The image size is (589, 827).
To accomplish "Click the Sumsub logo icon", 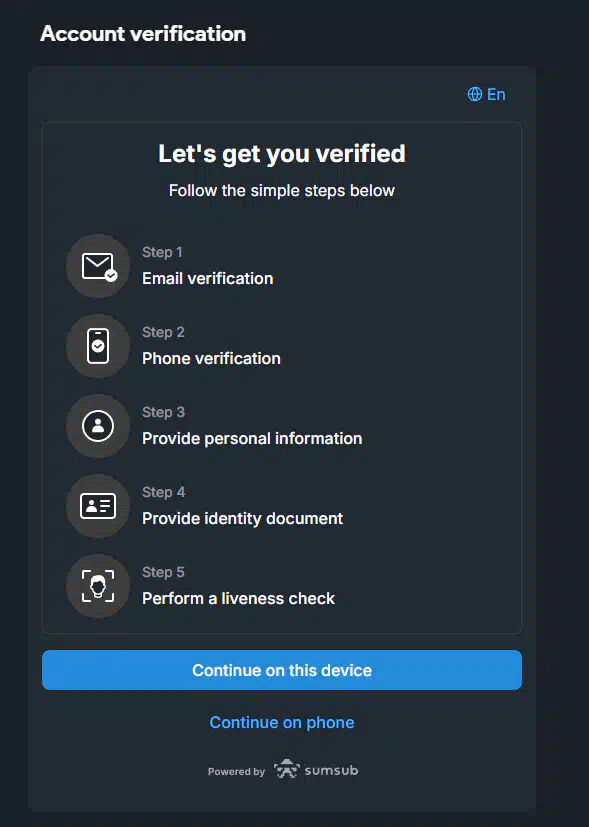I will (x=287, y=770).
